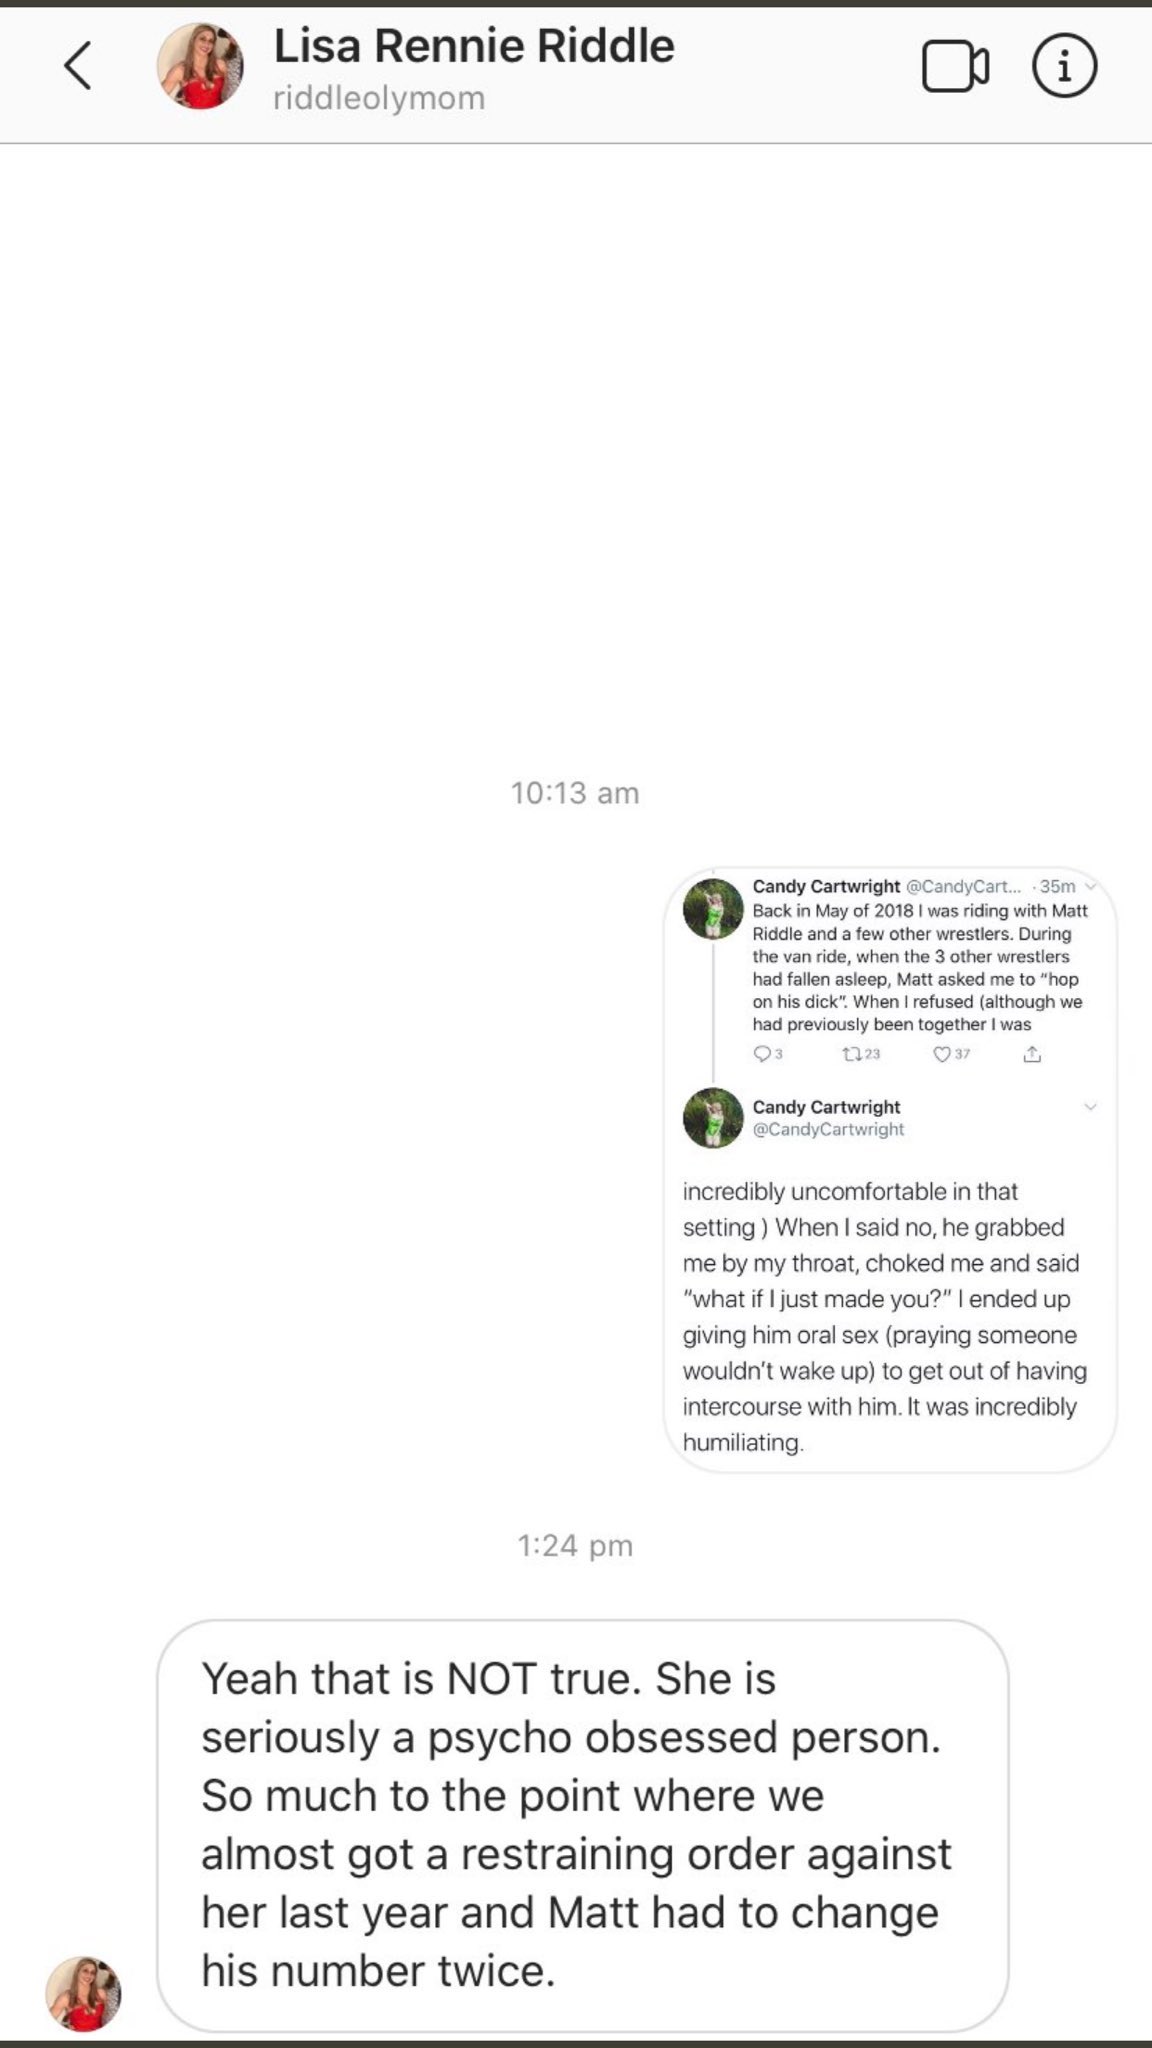
Task: Tap the 1:24 pm timestamp
Action: [x=575, y=1546]
